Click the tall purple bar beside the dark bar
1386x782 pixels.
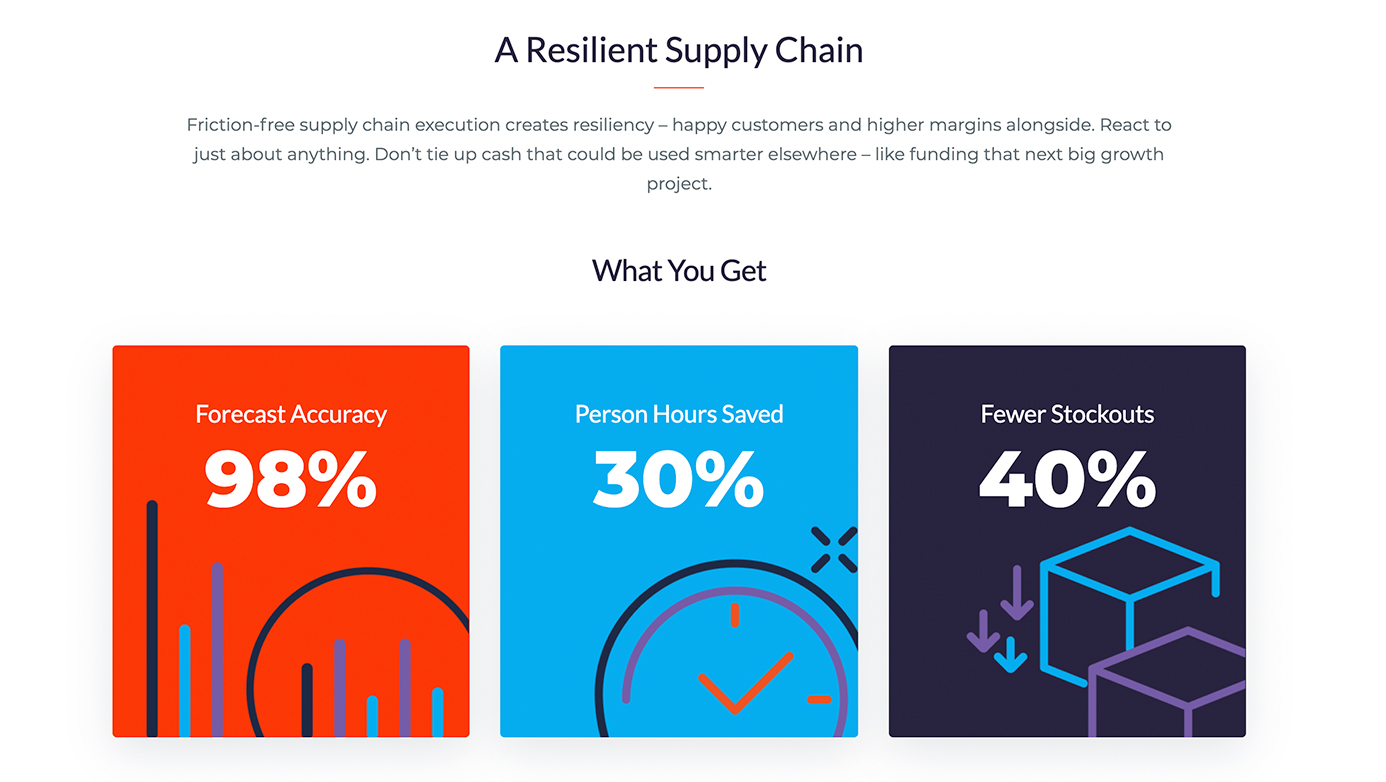click(x=217, y=650)
